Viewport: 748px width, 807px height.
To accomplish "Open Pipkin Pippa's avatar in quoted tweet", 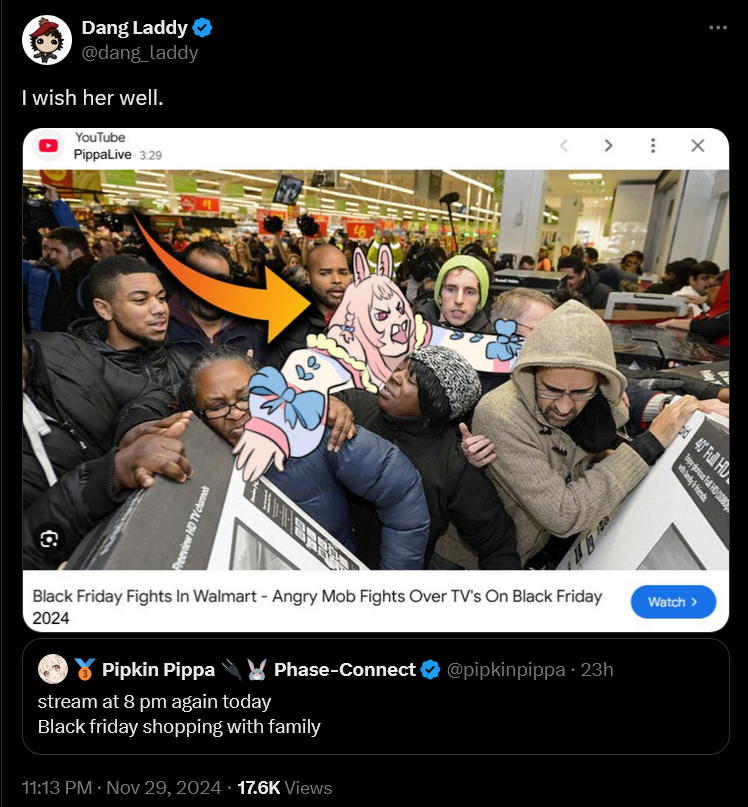I will pos(53,669).
